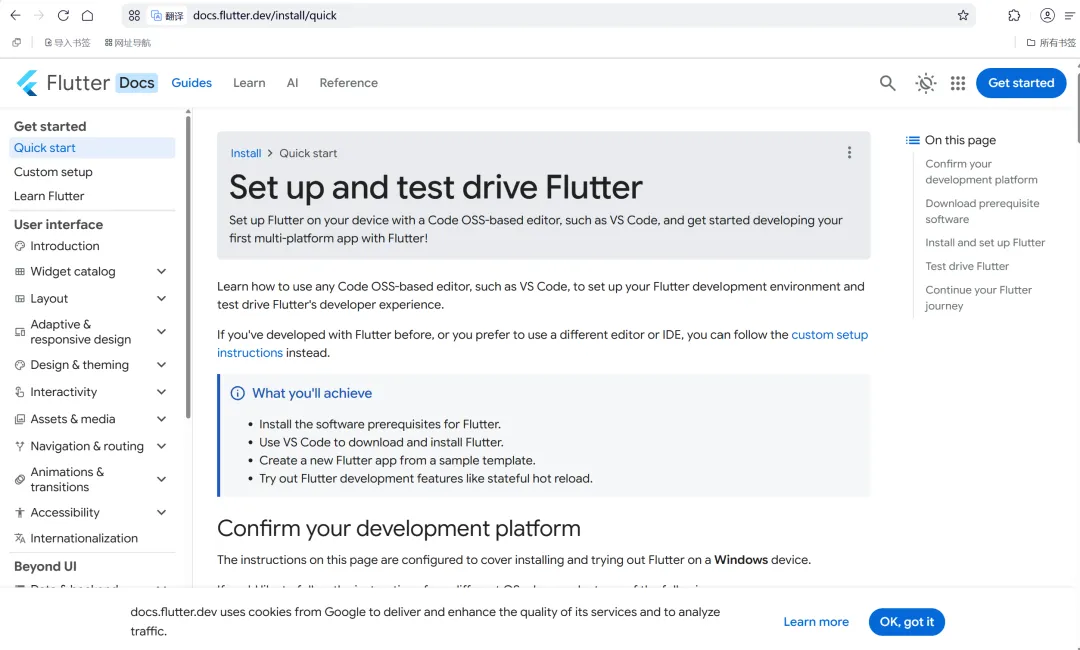The height and width of the screenshot is (650, 1080).
Task: Open the page options three-dot menu
Action: [x=849, y=153]
